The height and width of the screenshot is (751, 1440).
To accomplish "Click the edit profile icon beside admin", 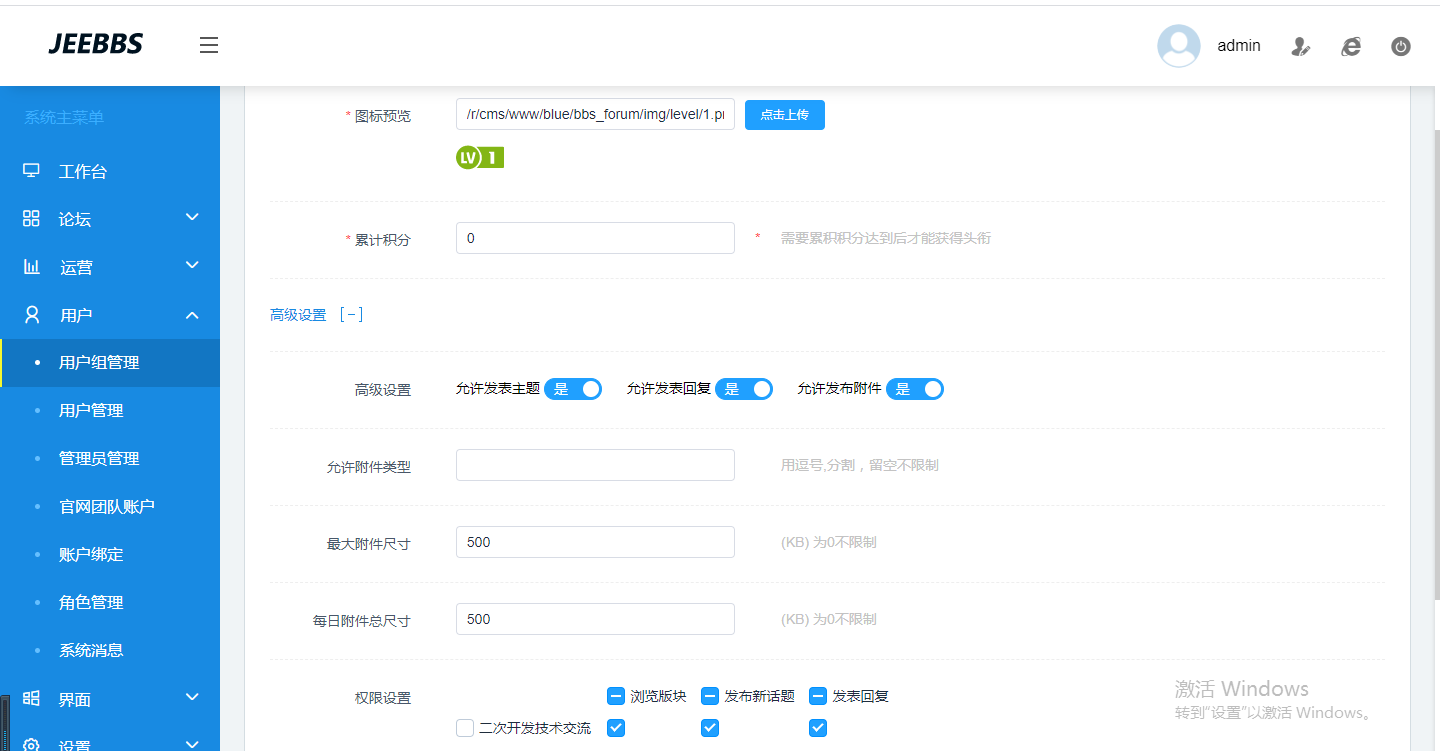I will pos(1300,46).
